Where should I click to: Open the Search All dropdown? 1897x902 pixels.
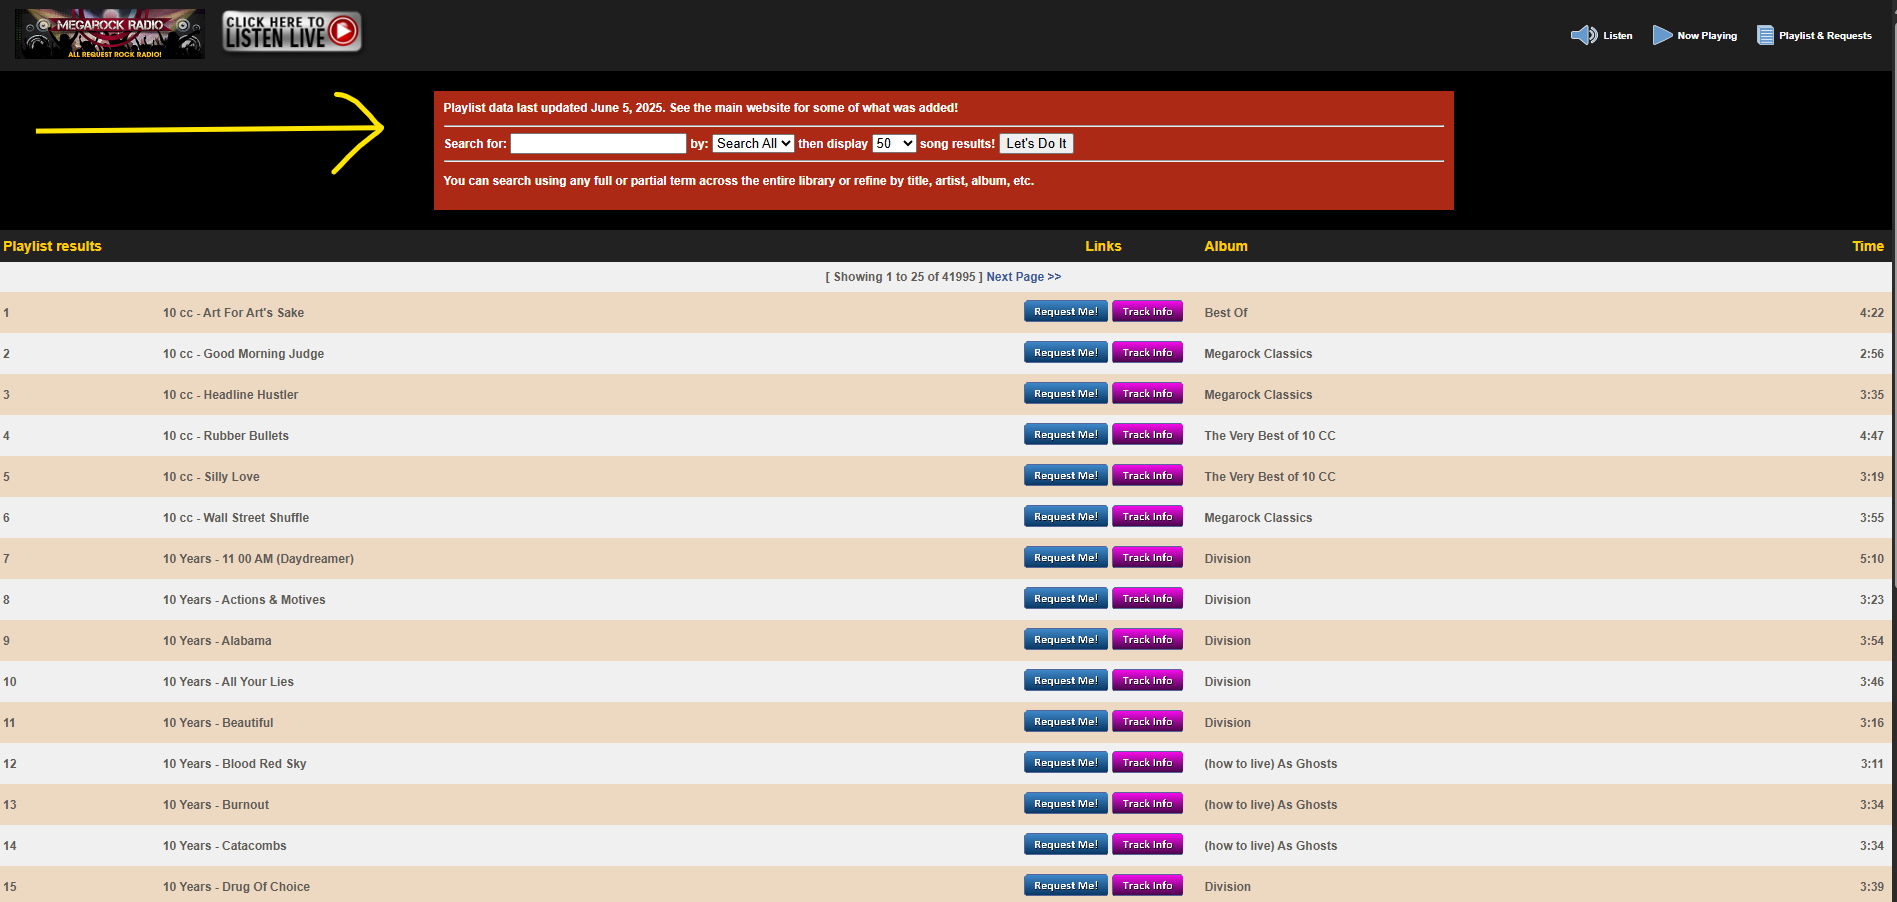(753, 144)
